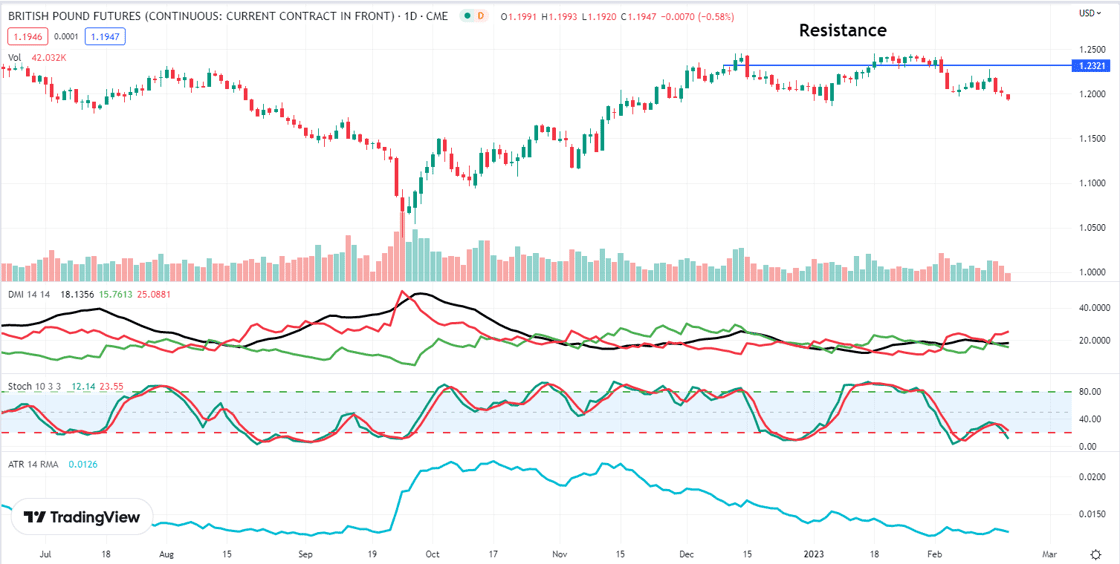Click the O1.1991 open value
Viewport: 1120px width, 564px height.
click(519, 16)
